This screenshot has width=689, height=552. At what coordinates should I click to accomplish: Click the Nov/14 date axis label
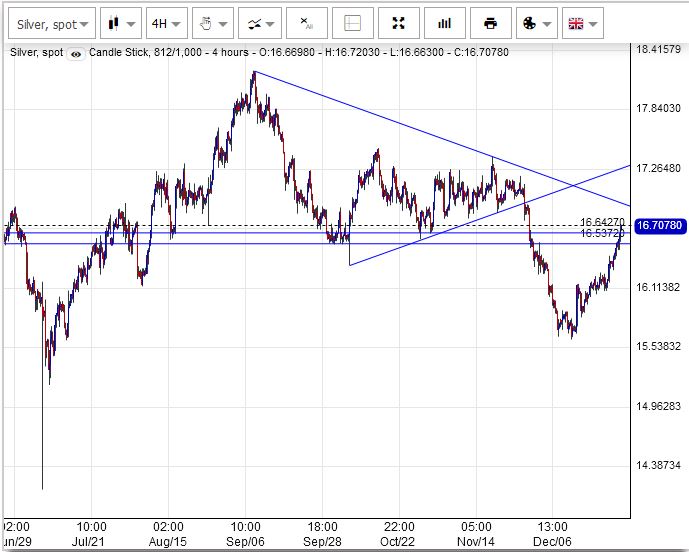pos(476,541)
